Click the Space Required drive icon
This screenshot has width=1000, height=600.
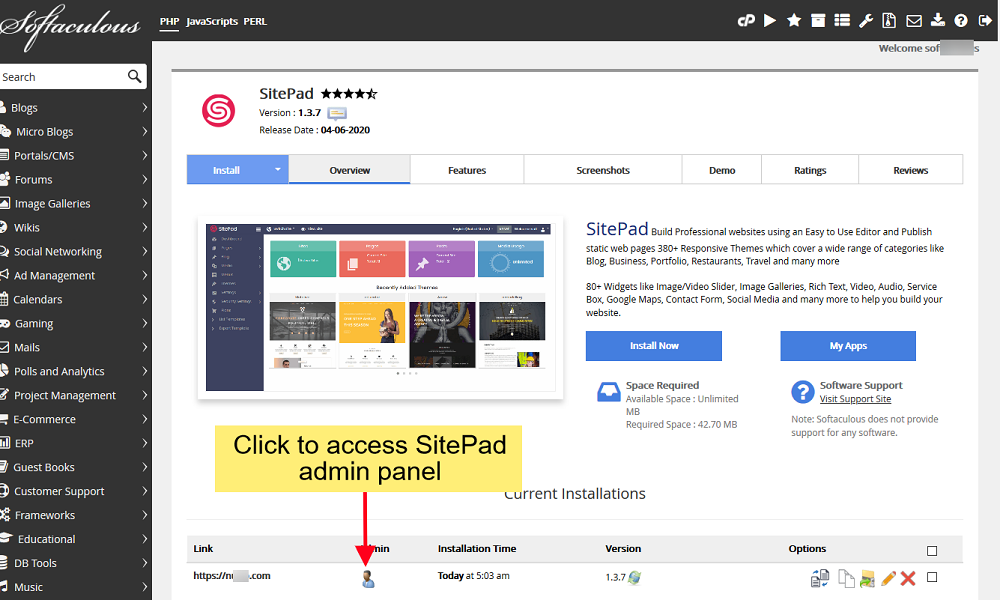point(608,391)
